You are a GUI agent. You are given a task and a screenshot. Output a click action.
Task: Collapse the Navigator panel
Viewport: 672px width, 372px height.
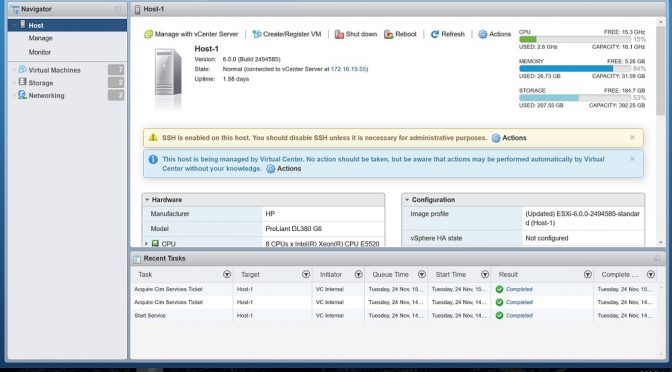118,9
